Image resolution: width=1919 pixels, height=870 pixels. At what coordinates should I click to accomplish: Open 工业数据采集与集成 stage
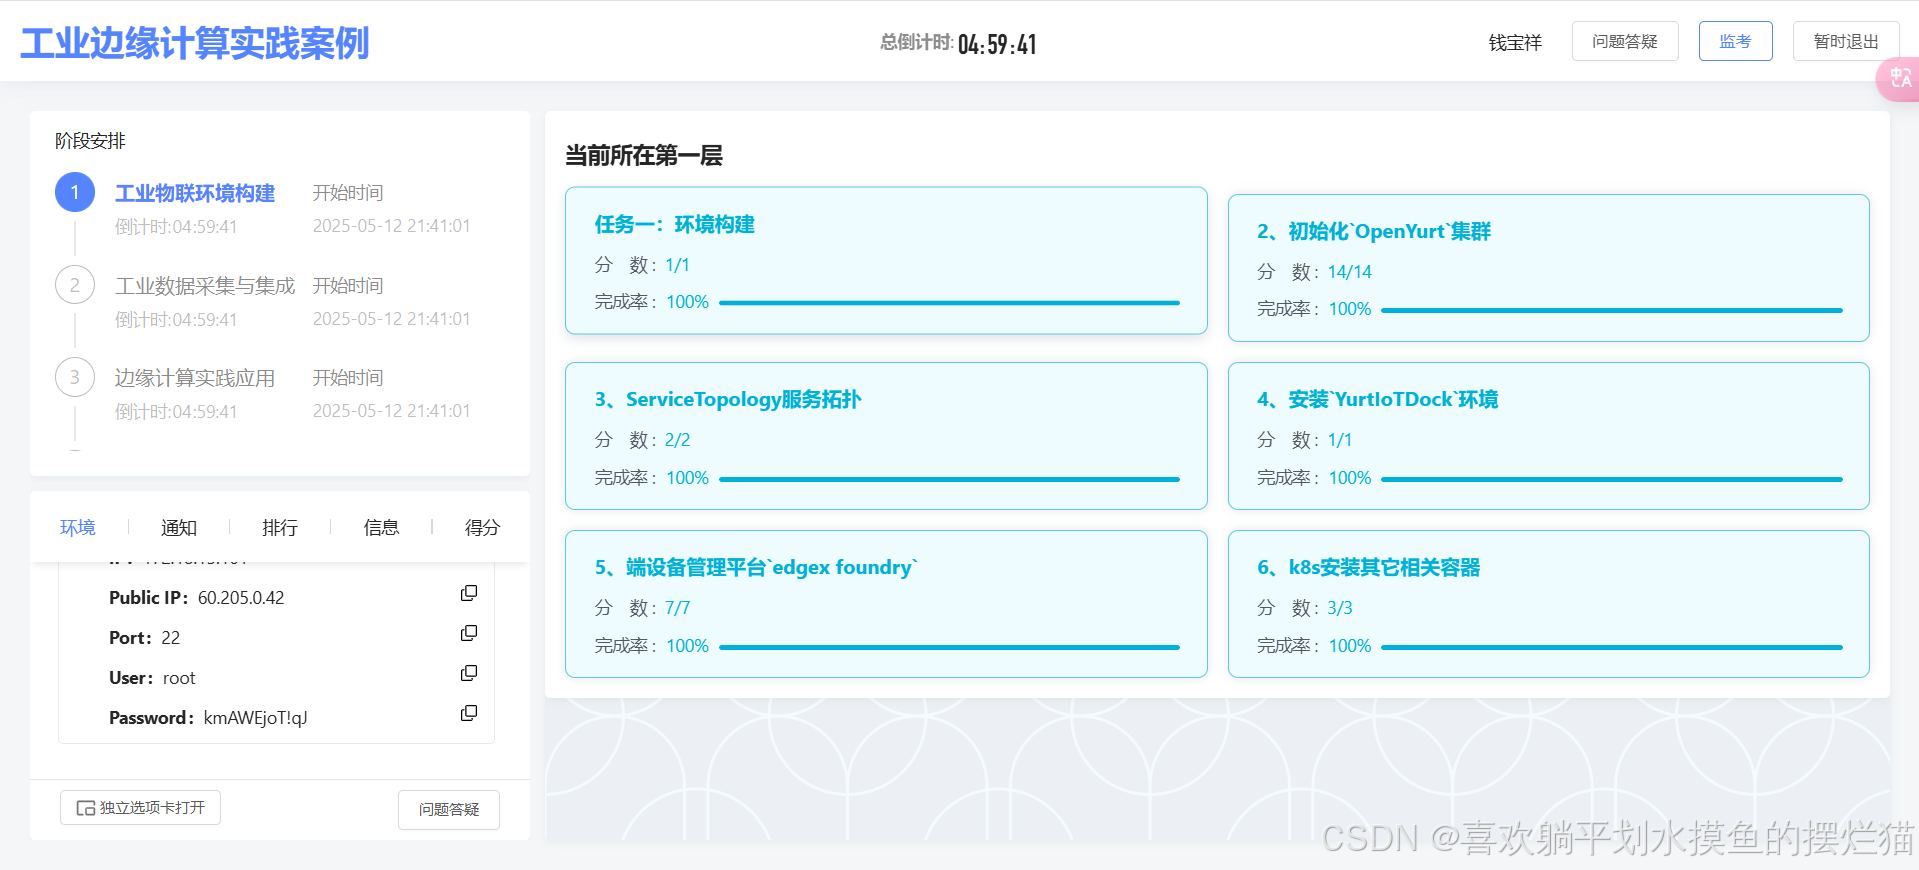205,286
